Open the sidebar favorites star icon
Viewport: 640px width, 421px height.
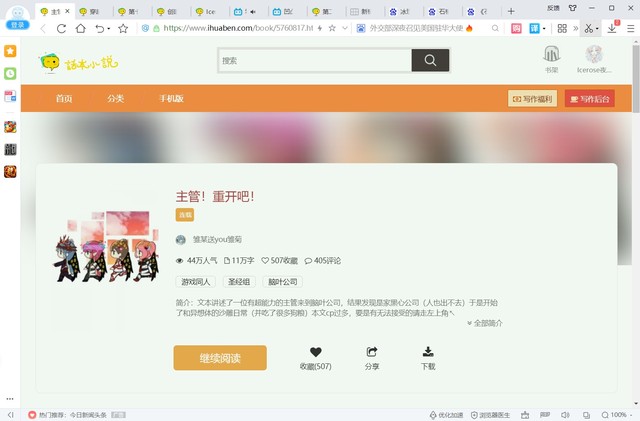[10, 50]
